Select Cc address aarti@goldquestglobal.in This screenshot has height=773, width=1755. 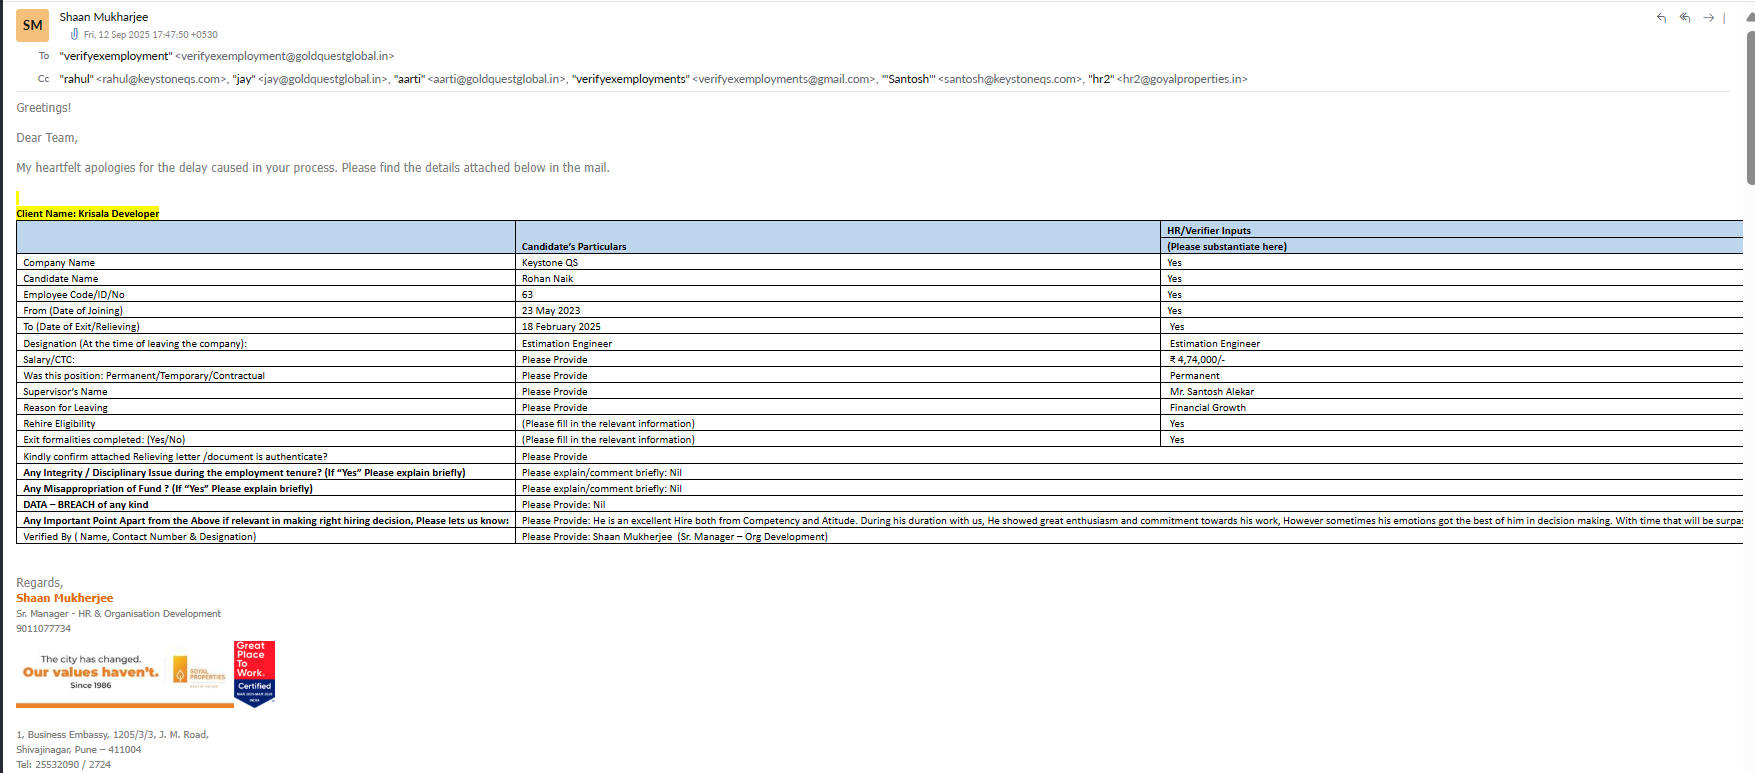click(480, 79)
